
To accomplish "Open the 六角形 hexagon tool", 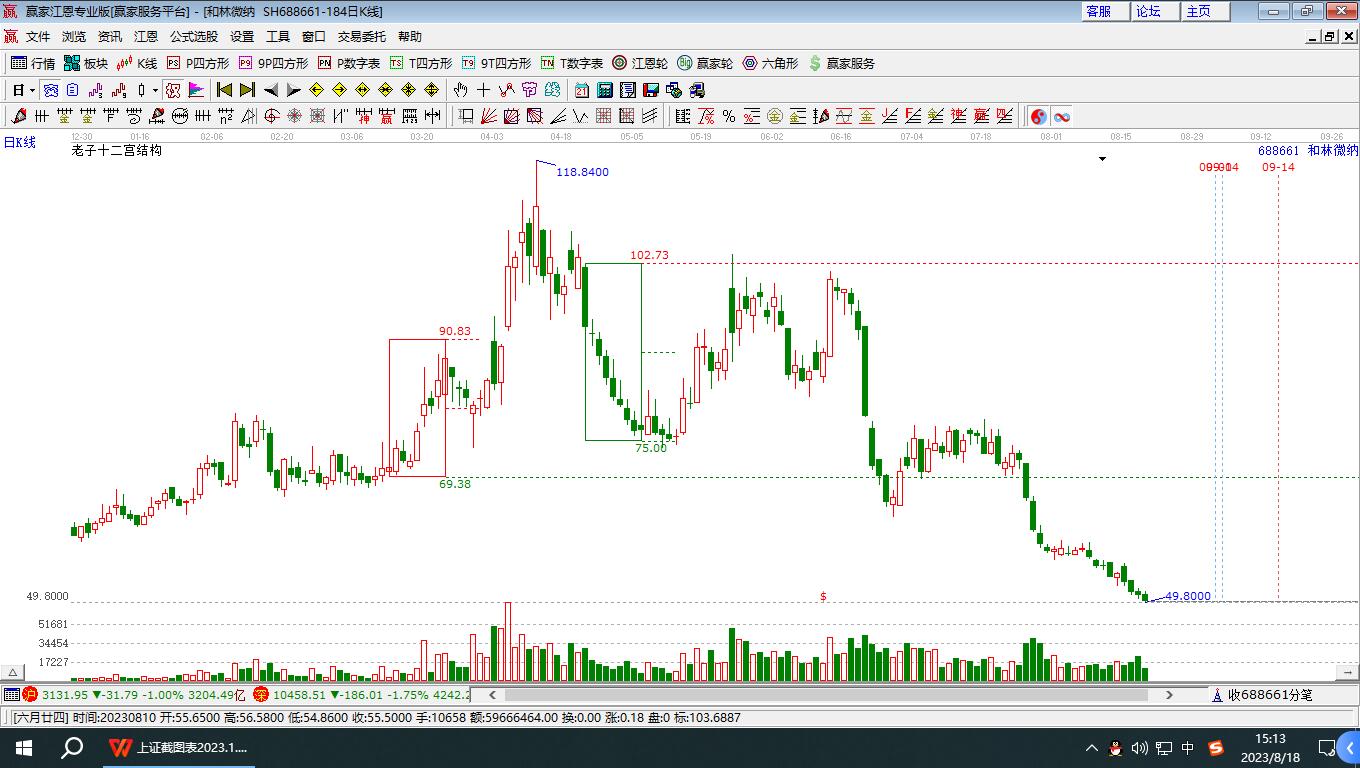I will coord(770,63).
